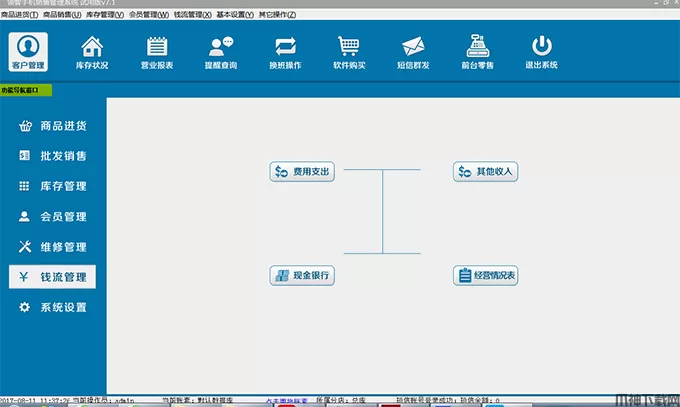
Task: Click the 现金银行 button
Action: coord(302,276)
